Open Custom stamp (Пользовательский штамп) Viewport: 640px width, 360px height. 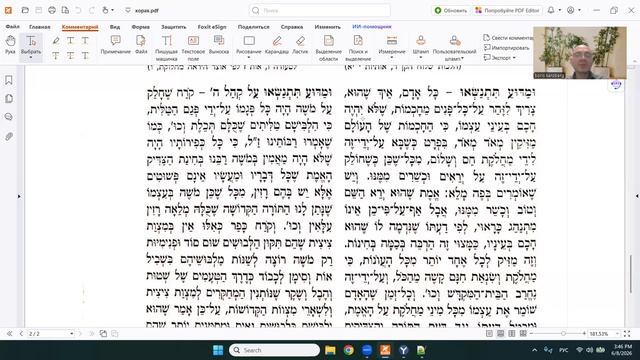click(x=454, y=48)
